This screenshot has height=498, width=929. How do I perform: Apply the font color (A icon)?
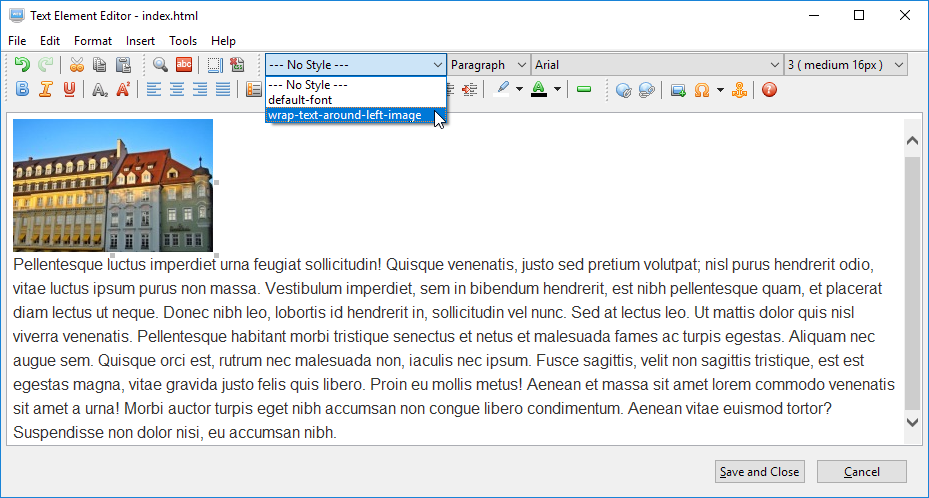[539, 89]
